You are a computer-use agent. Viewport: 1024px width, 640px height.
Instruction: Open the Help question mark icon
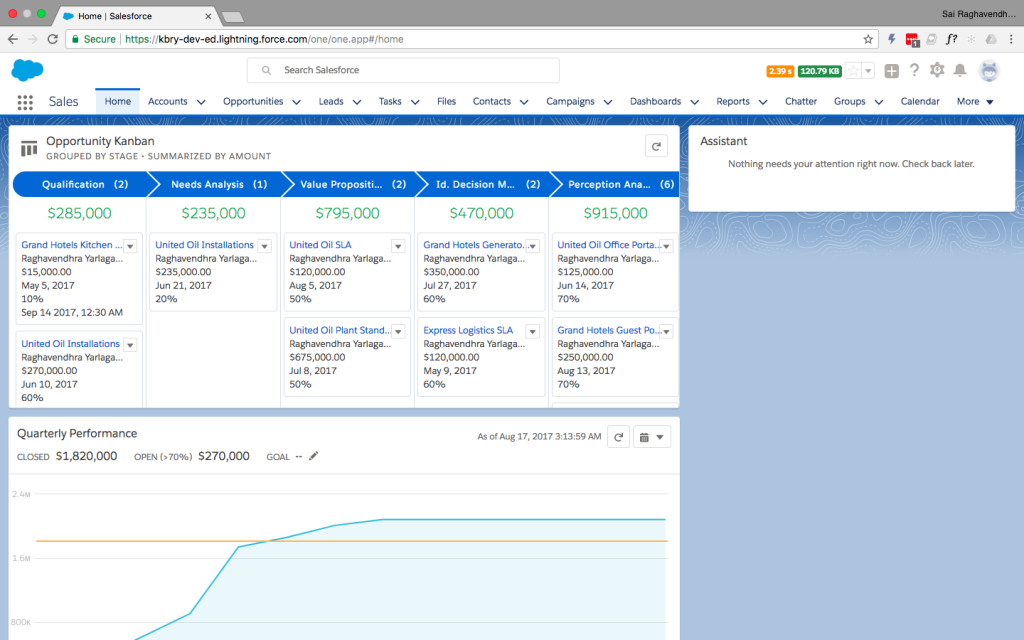tap(914, 71)
